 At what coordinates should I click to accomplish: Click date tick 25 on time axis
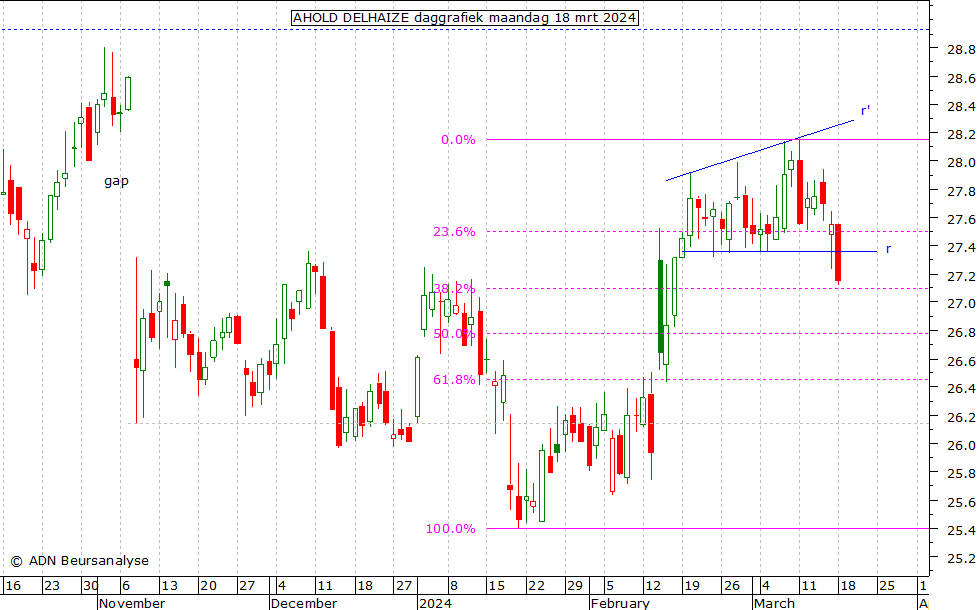pyautogui.click(x=887, y=586)
